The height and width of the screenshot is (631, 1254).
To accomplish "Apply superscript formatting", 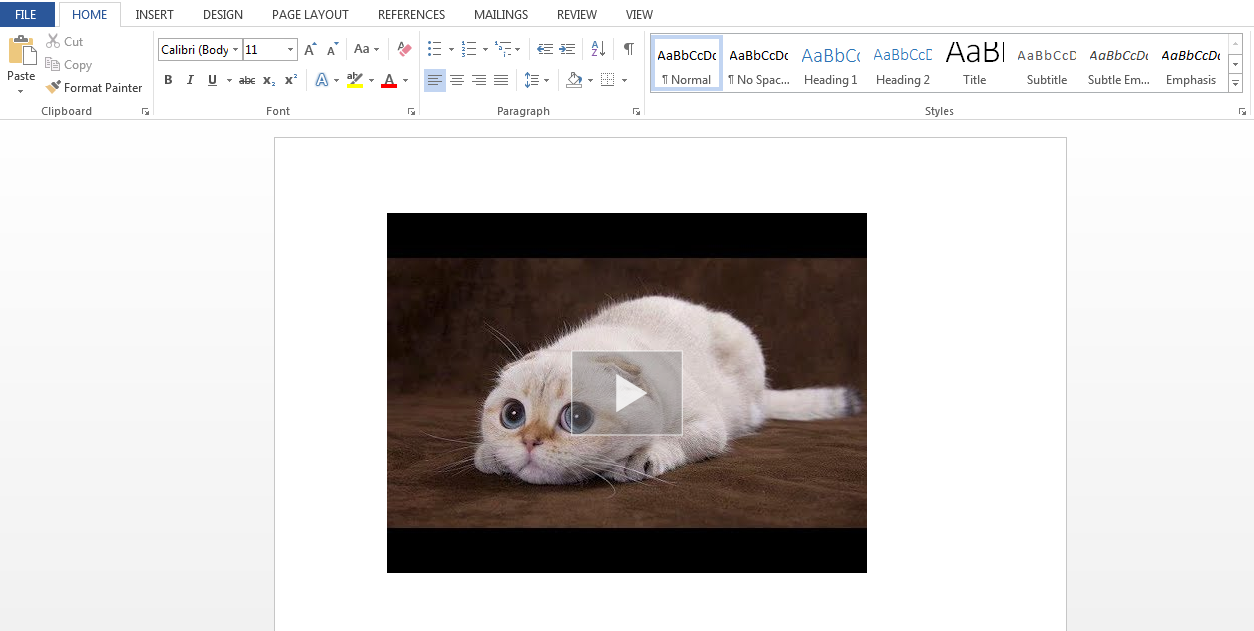I will coord(291,80).
